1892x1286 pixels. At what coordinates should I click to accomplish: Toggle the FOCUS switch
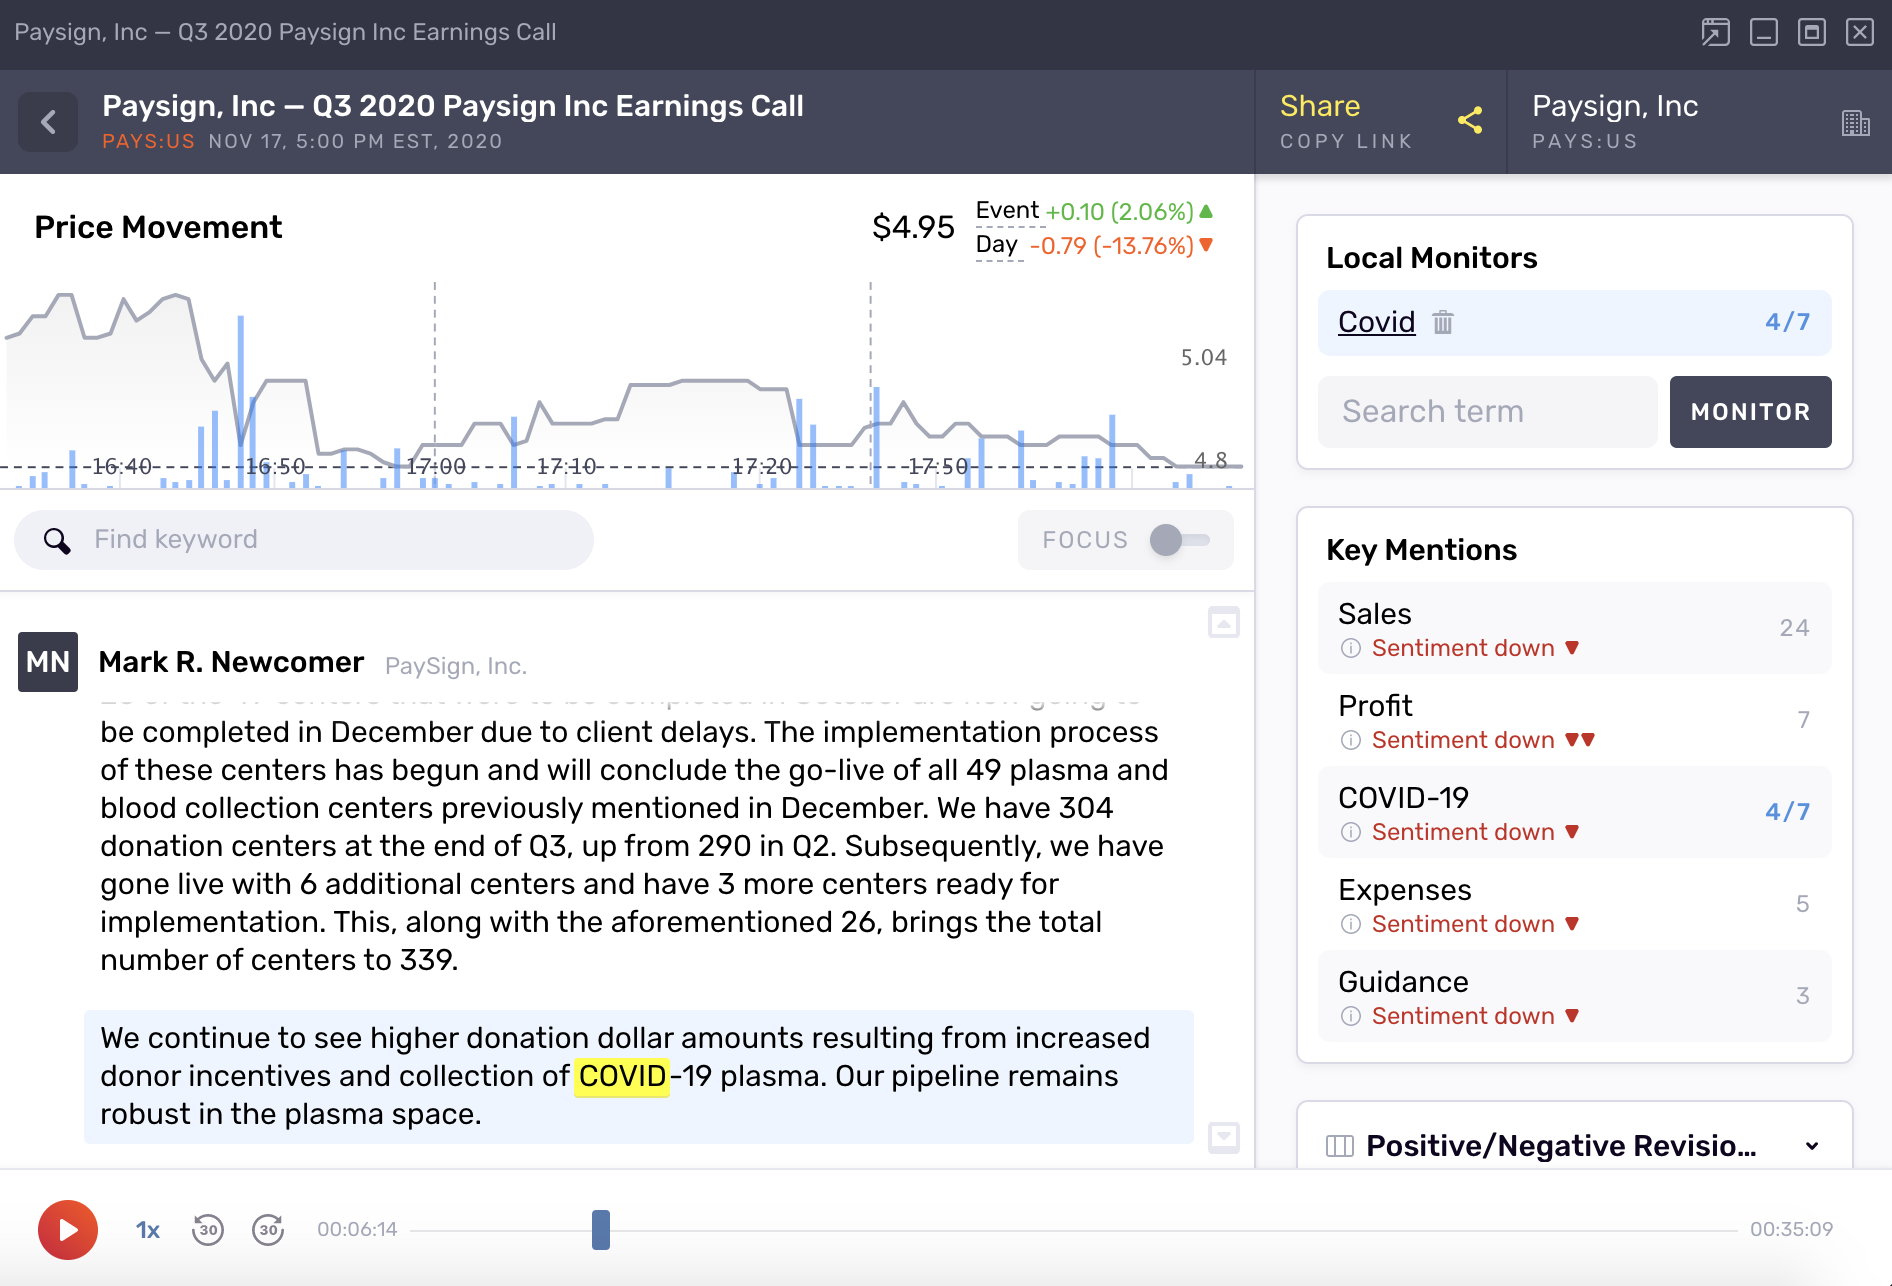click(x=1180, y=540)
